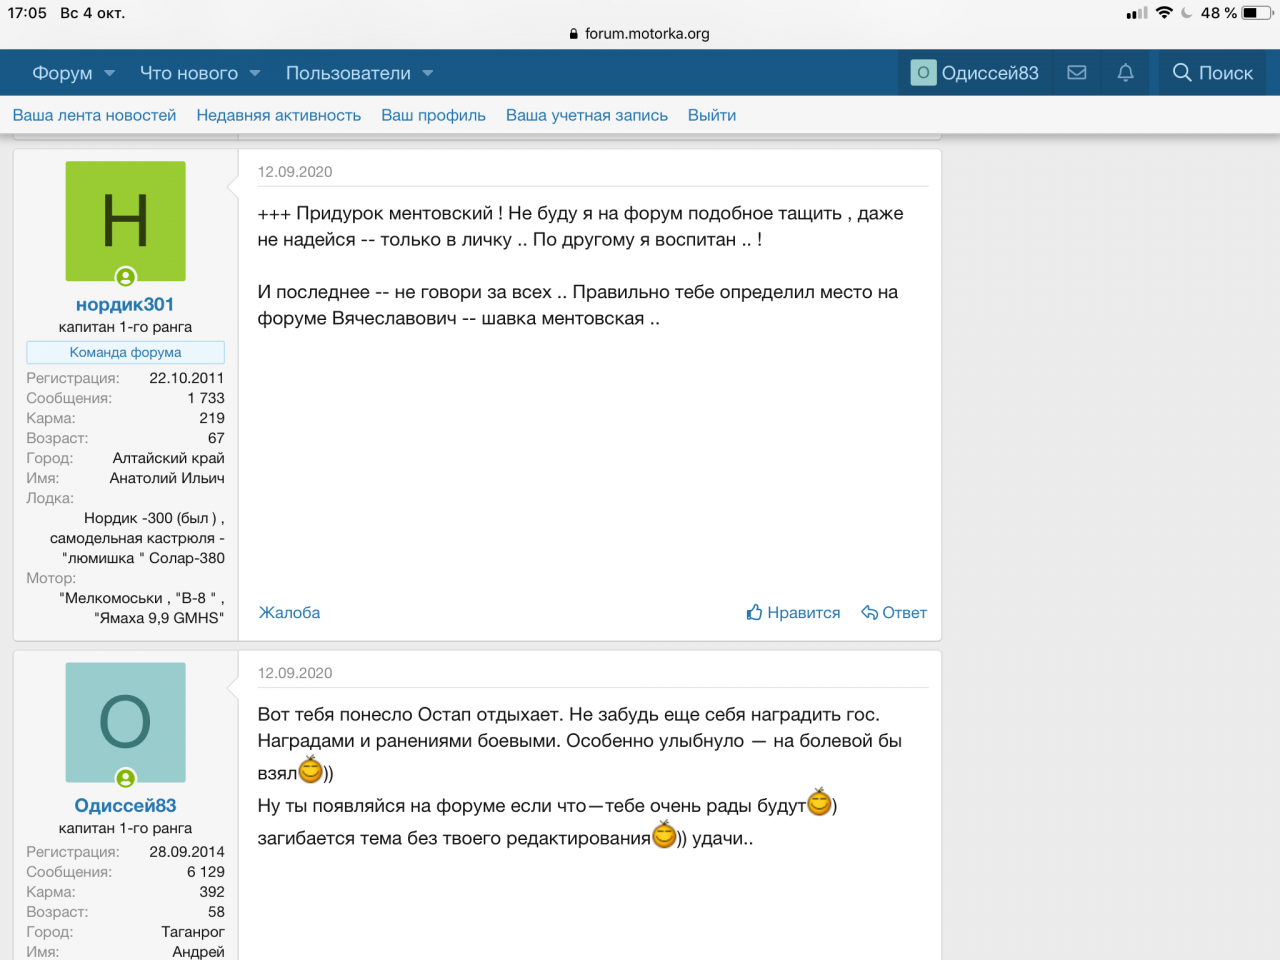Click the lock icon in address bar

(x=574, y=34)
